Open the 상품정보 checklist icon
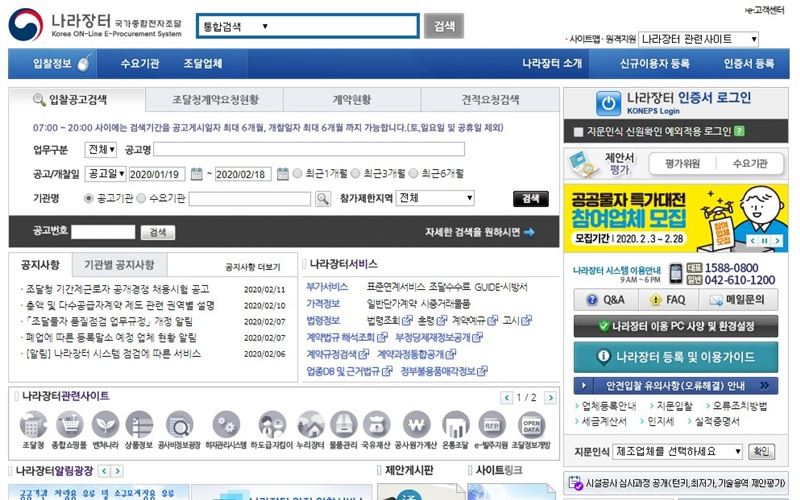 click(x=139, y=424)
